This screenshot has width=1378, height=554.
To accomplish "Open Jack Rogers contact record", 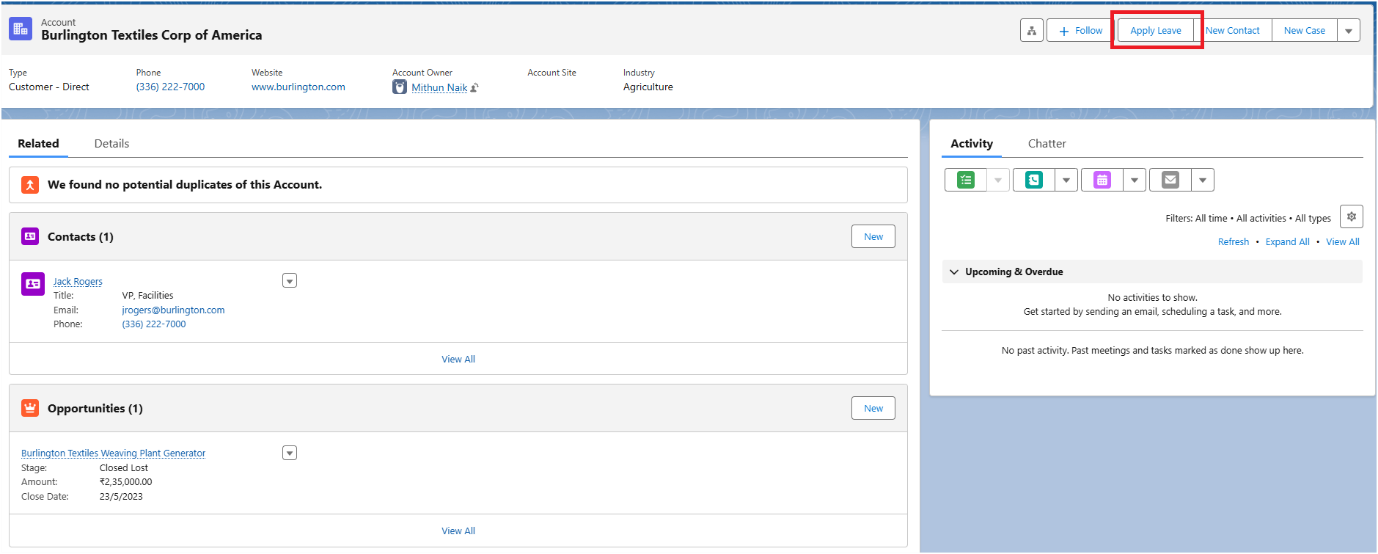I will [x=78, y=282].
